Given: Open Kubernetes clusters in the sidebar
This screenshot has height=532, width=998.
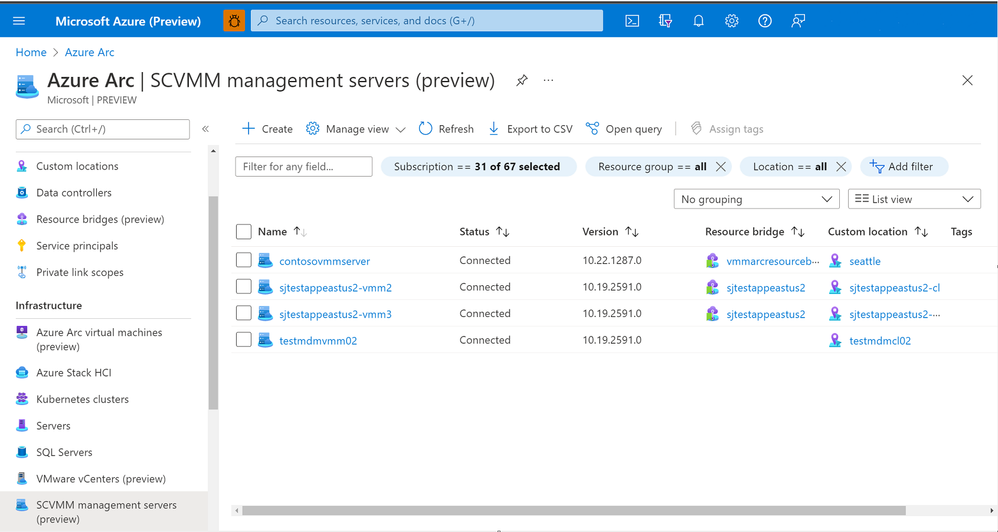Looking at the screenshot, I should click(82, 399).
